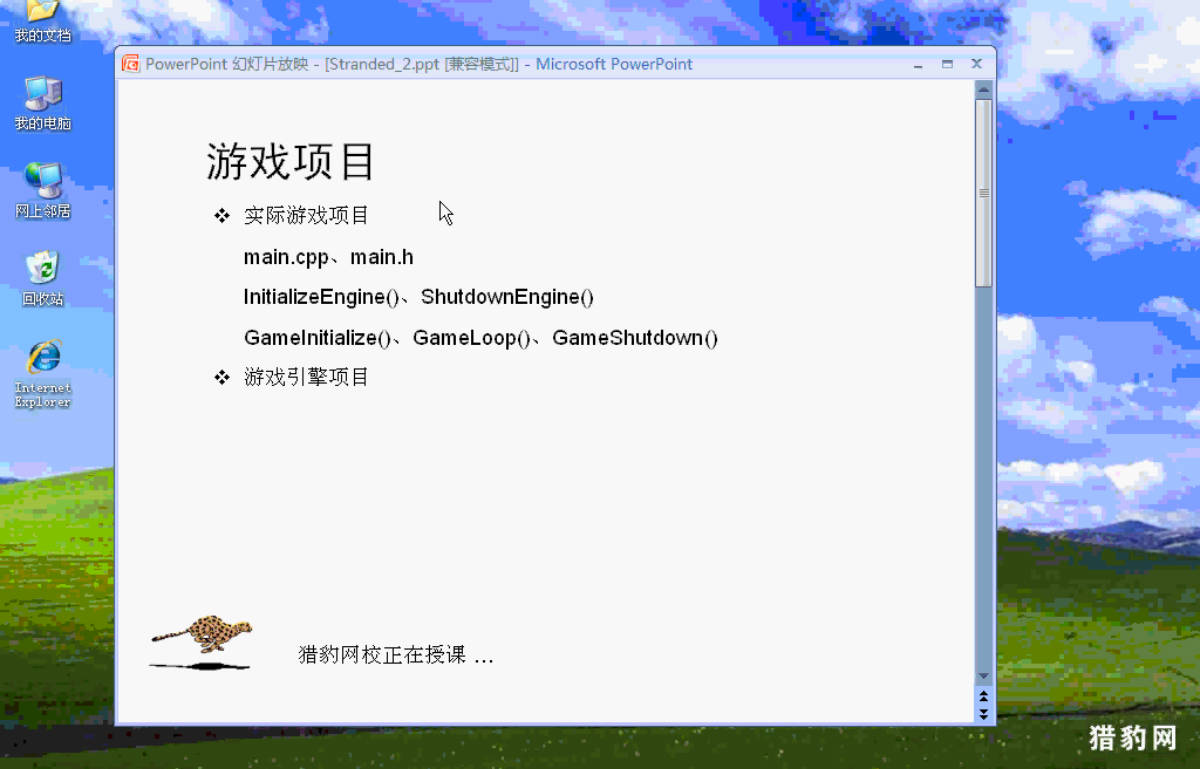Viewport: 1200px width, 769px height.
Task: Go to previous slide via double-up arrow
Action: point(984,695)
